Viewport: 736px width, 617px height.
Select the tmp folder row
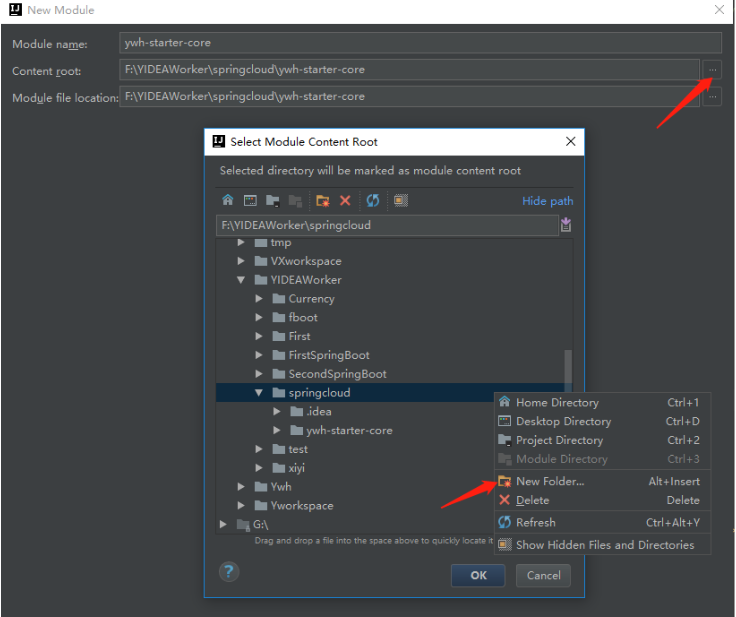(x=394, y=243)
